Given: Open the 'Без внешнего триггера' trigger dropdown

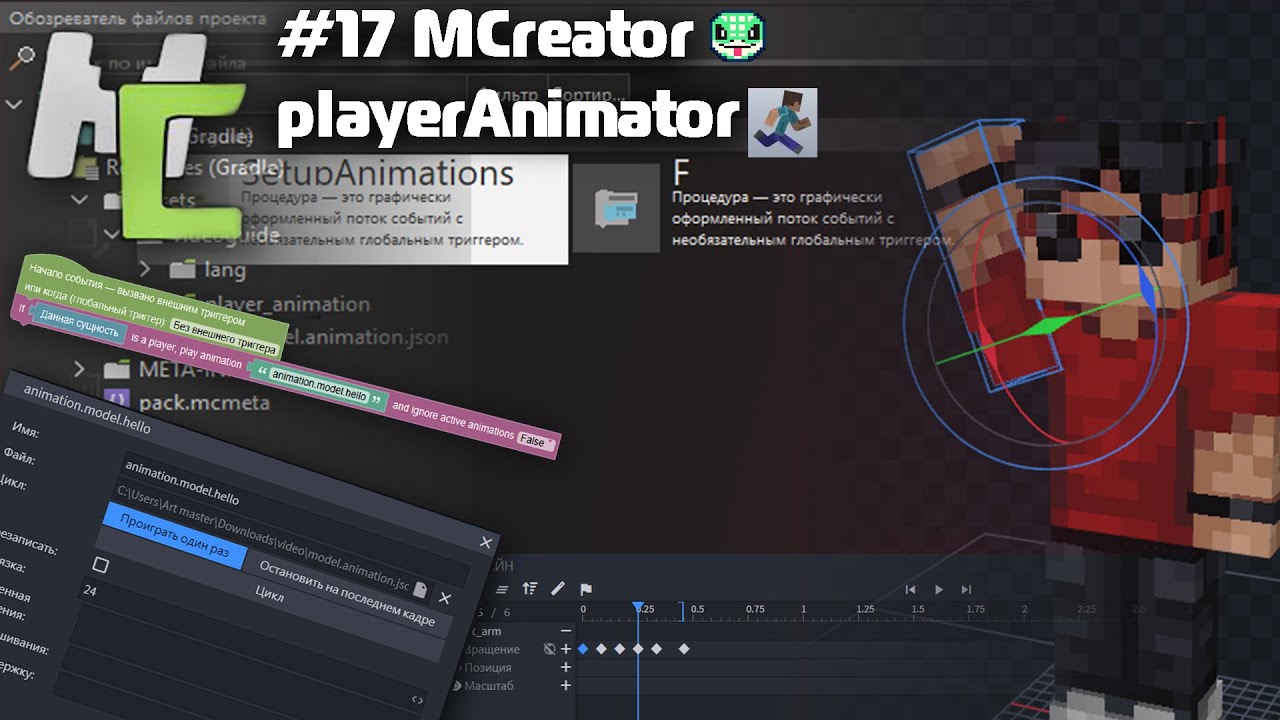Looking at the screenshot, I should pos(223,336).
